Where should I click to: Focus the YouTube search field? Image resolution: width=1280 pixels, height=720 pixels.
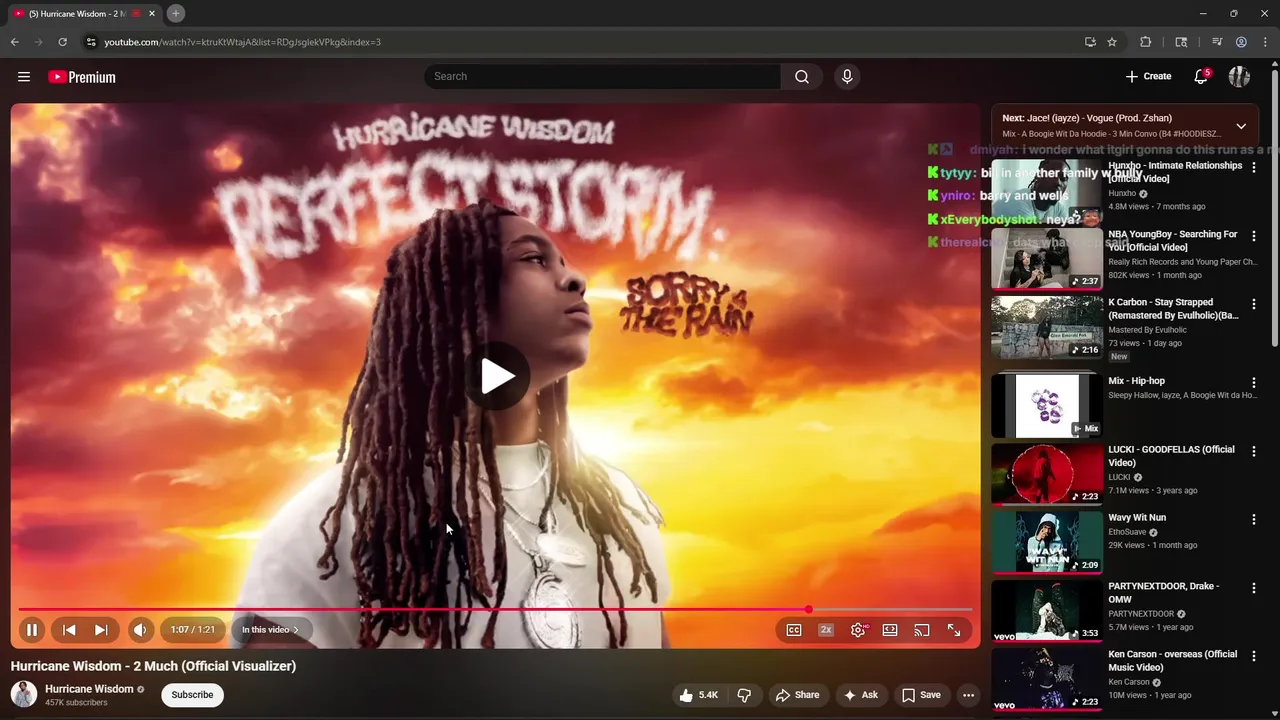(602, 77)
